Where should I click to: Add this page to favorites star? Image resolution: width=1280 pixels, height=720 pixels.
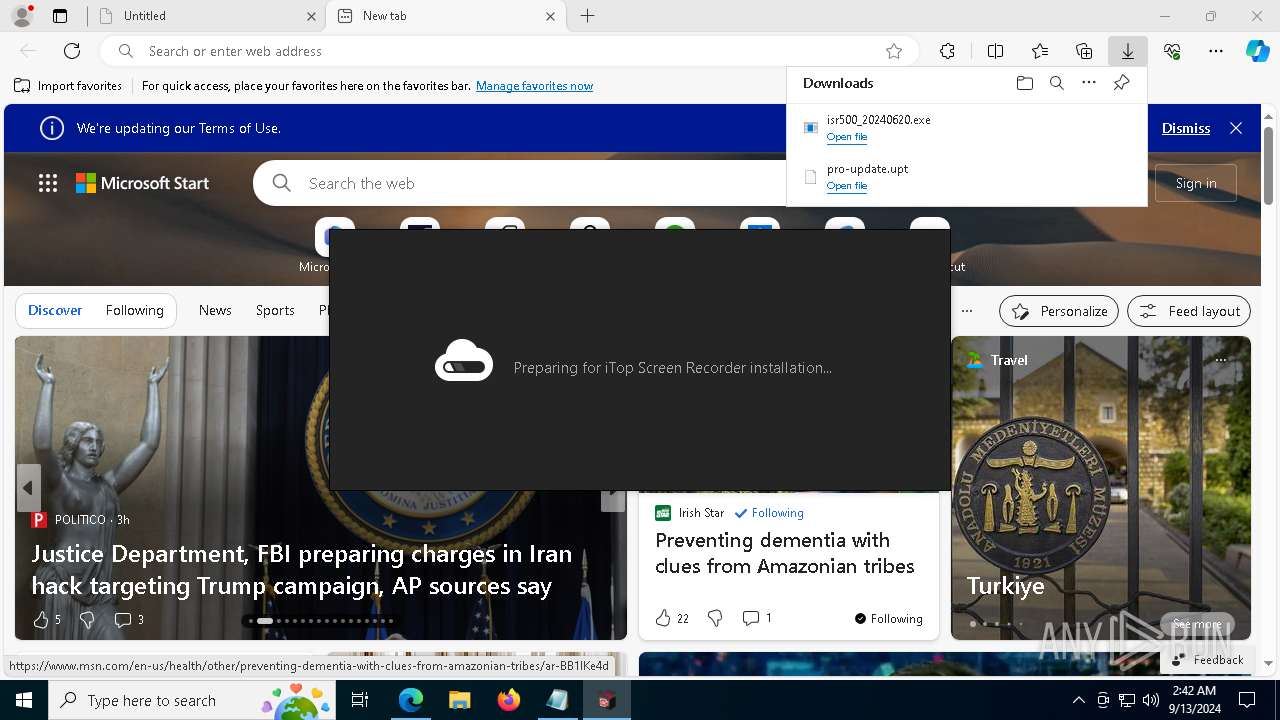tap(894, 51)
